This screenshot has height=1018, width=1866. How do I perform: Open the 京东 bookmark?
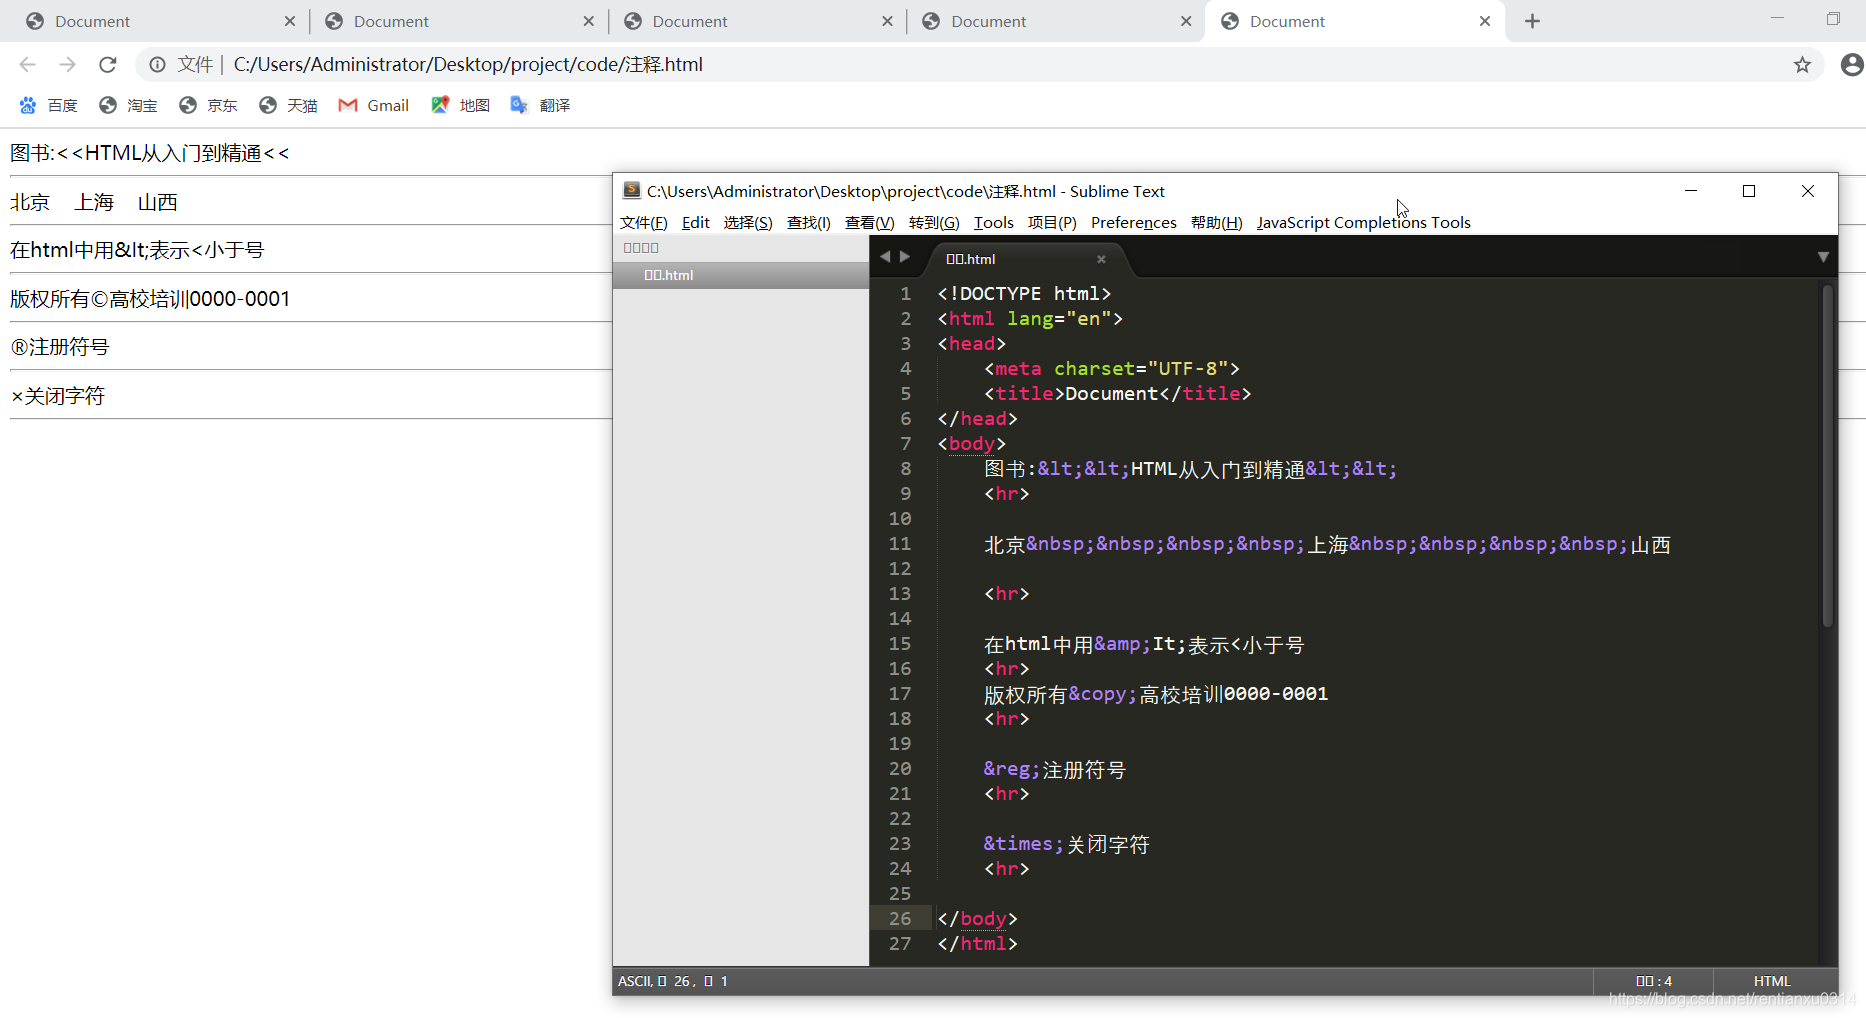(208, 105)
